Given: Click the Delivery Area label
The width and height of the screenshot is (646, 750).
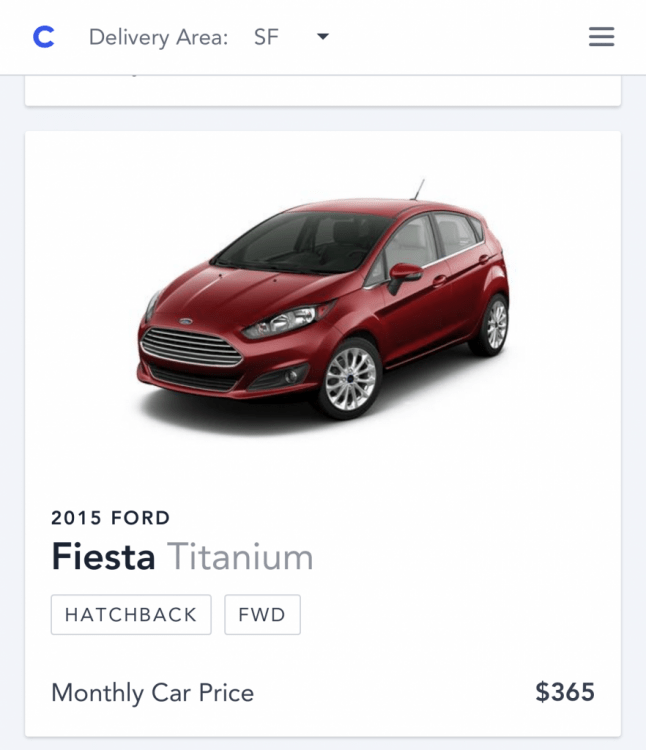Looking at the screenshot, I should pyautogui.click(x=158, y=38).
